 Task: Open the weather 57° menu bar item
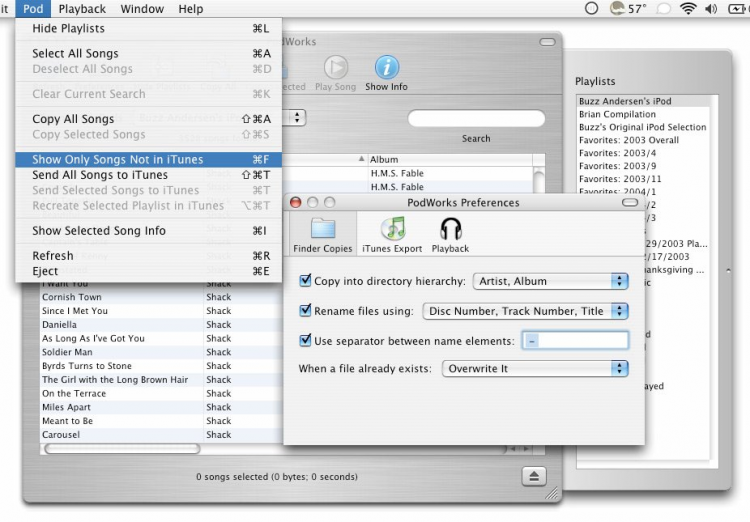pos(629,9)
